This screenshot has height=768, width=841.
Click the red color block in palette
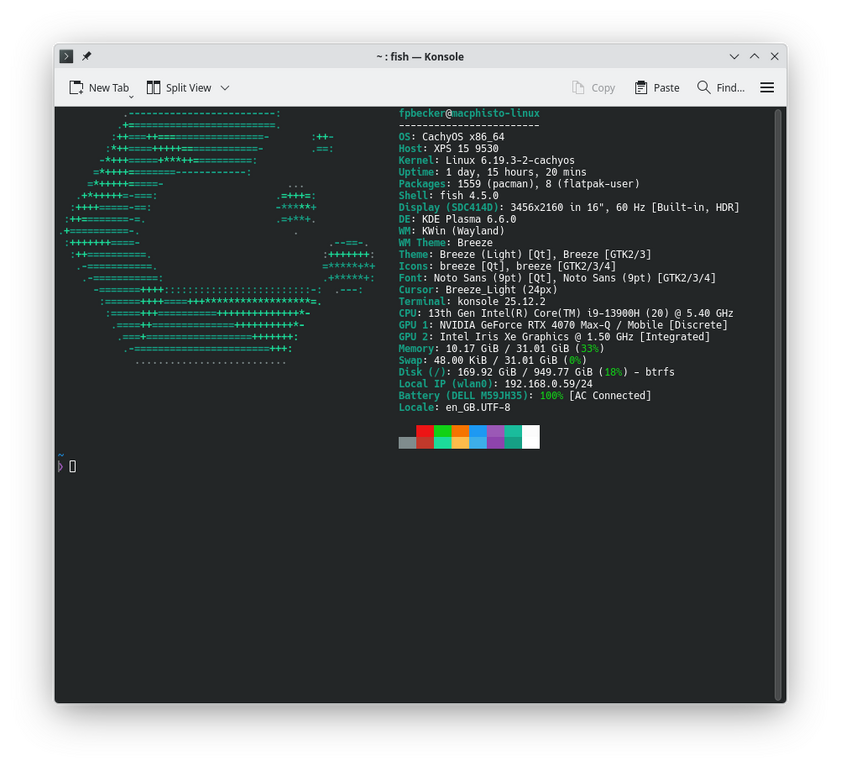[x=425, y=431]
